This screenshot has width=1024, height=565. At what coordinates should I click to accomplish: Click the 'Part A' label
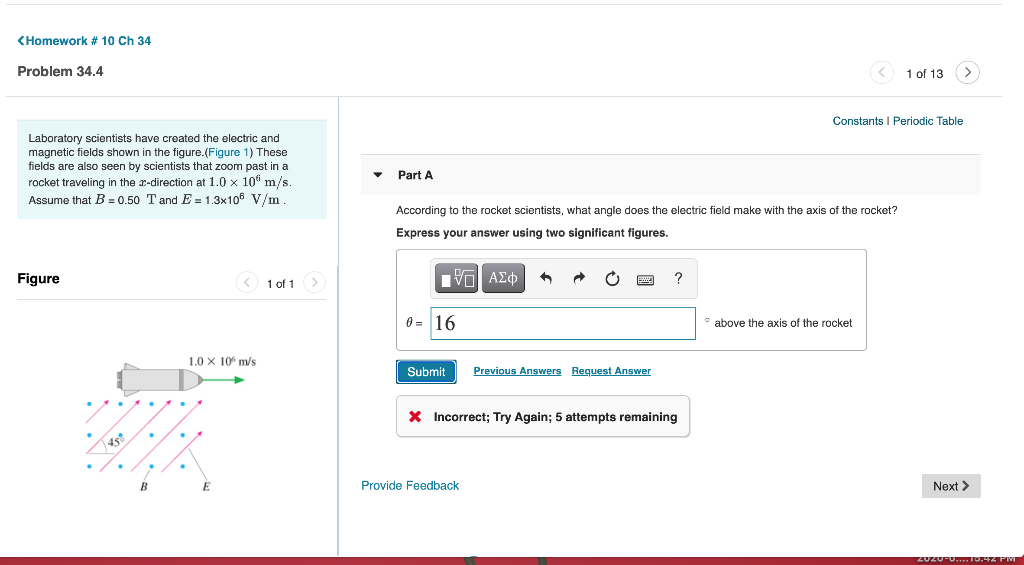[x=415, y=175]
